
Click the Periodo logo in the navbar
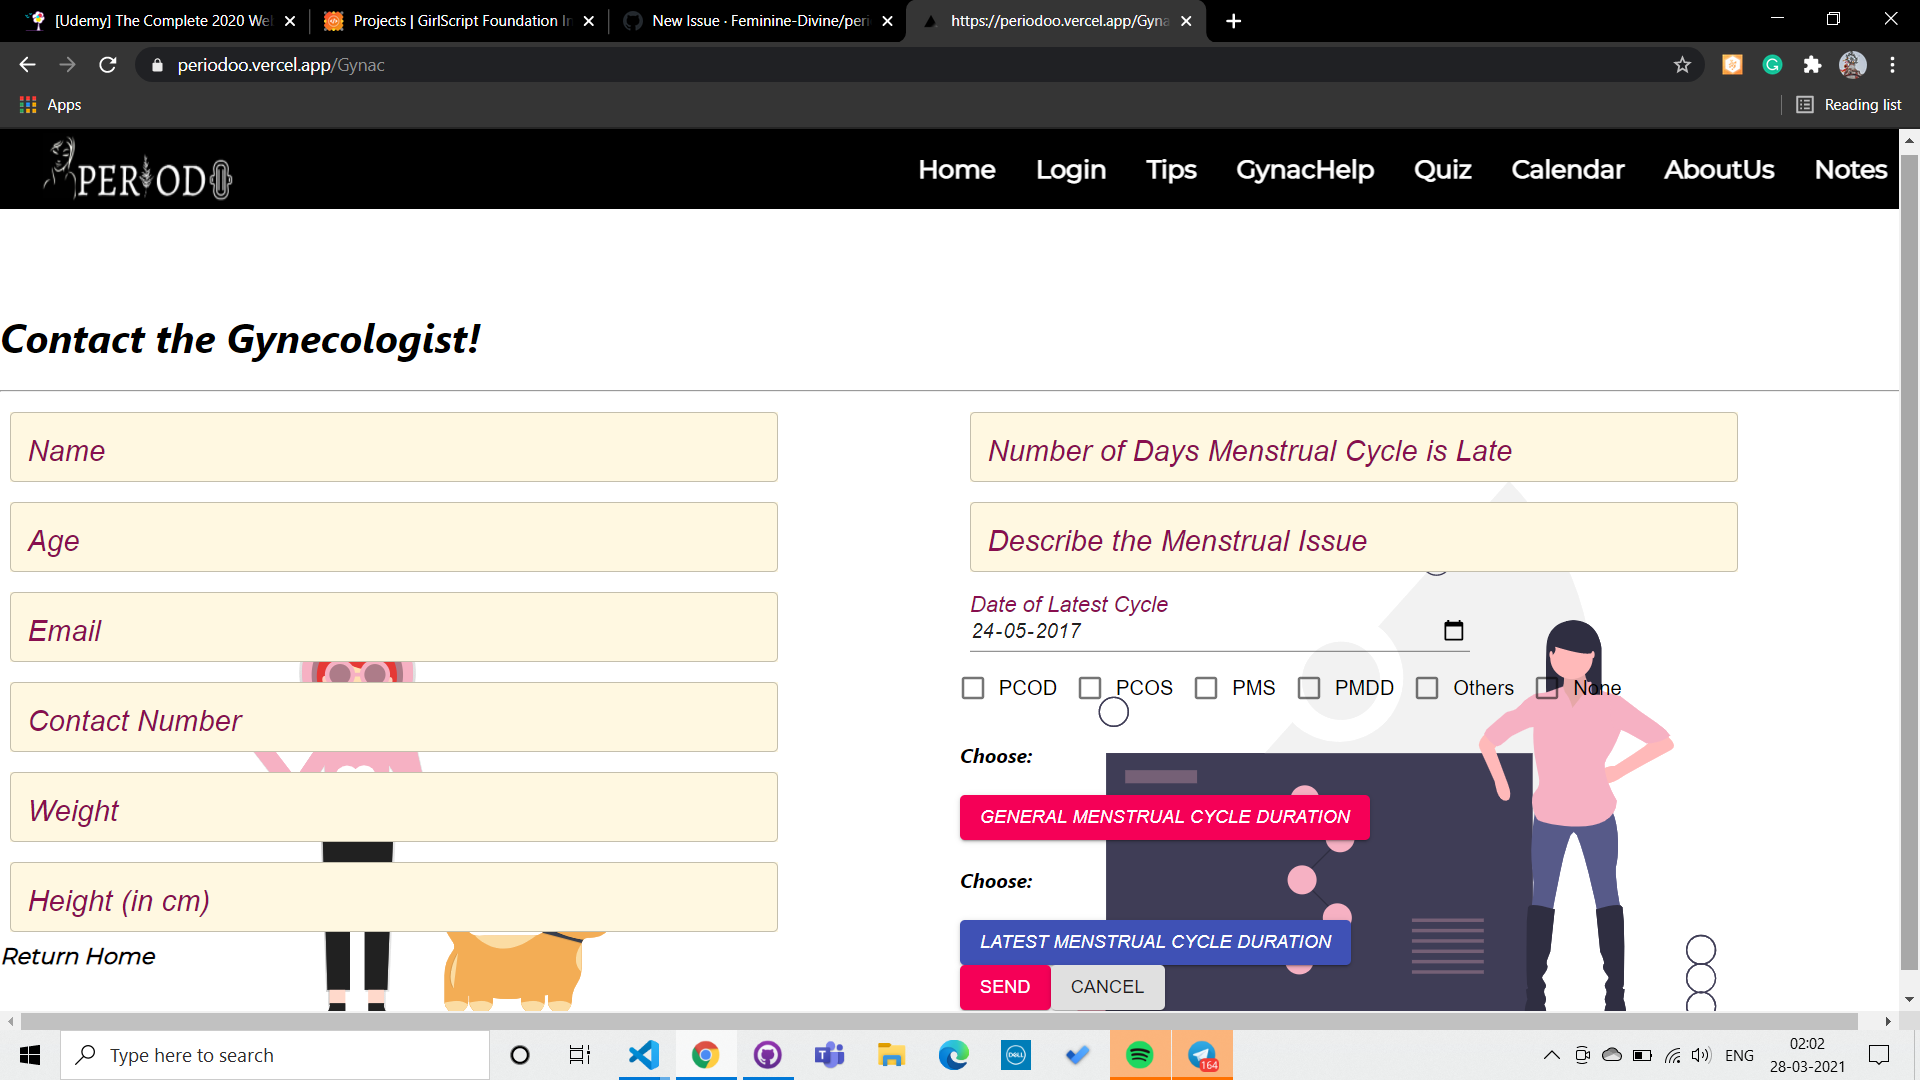click(x=135, y=172)
